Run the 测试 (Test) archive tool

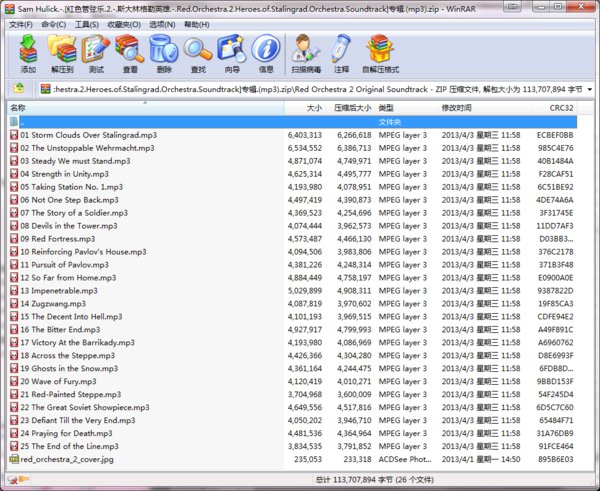click(x=96, y=53)
